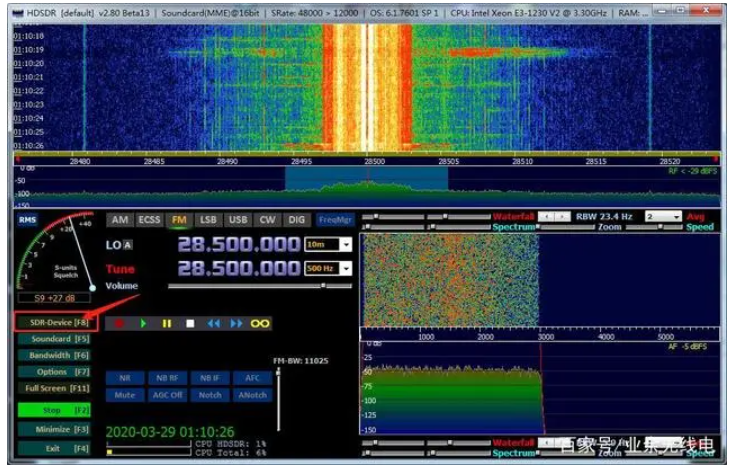Image resolution: width=734 pixels, height=470 pixels.
Task: Toggle the Mute button
Action: click(124, 395)
